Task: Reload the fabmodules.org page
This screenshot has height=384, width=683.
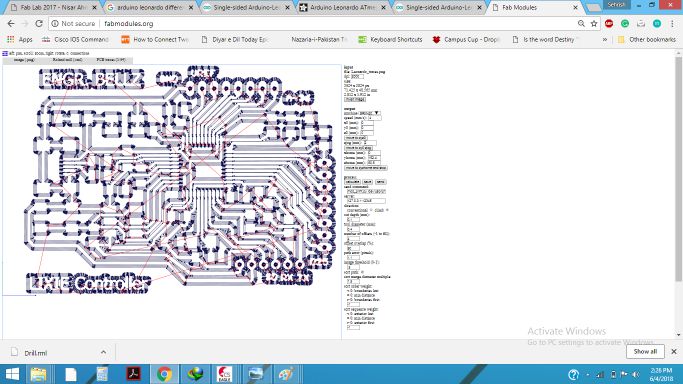Action: click(x=39, y=24)
